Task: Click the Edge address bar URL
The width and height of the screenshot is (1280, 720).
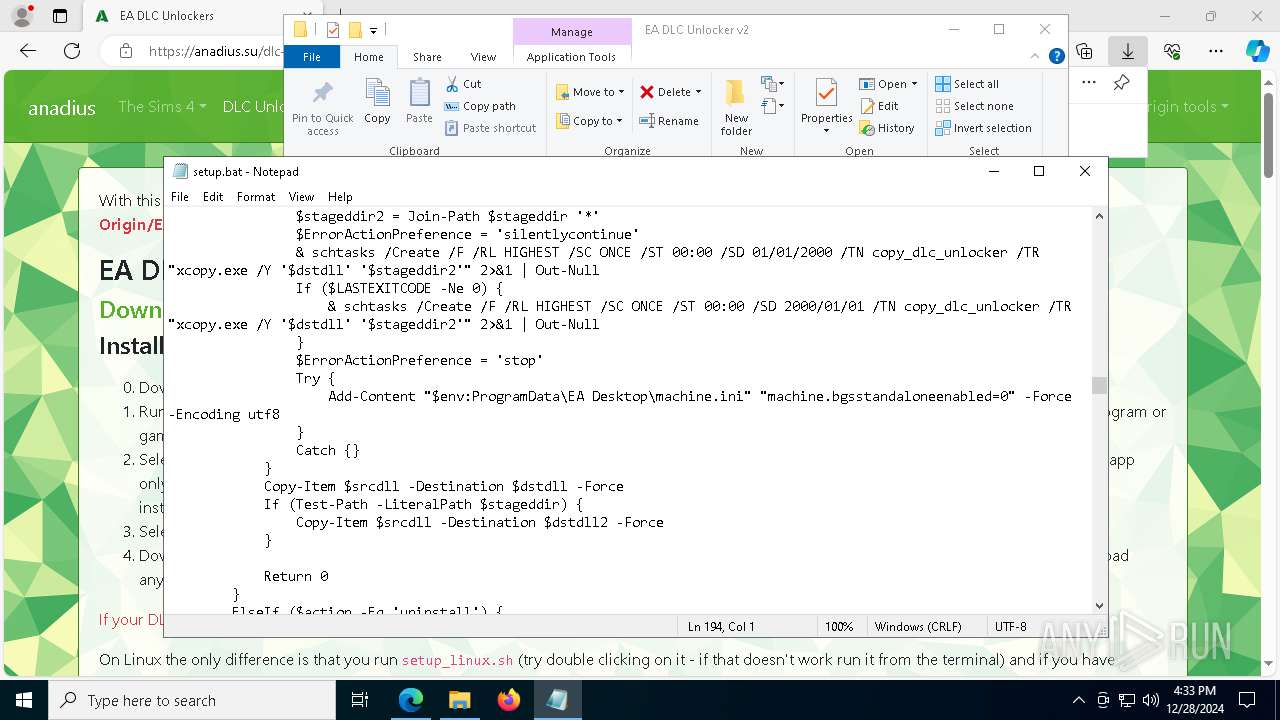Action: point(214,51)
